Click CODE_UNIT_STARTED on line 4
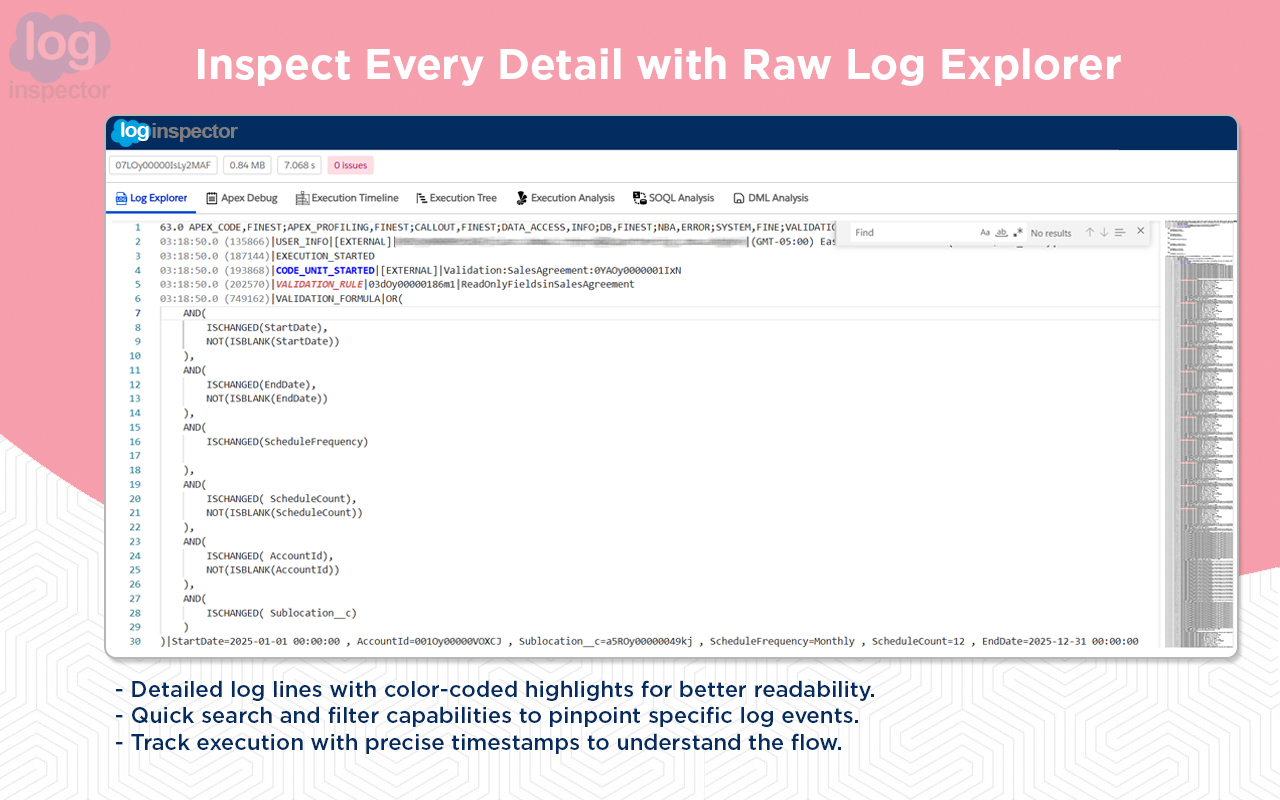The image size is (1280, 800). click(x=325, y=270)
